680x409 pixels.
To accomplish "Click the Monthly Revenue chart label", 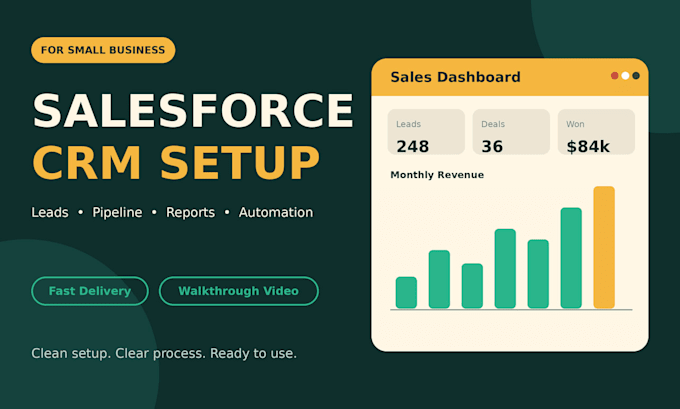I will point(437,175).
